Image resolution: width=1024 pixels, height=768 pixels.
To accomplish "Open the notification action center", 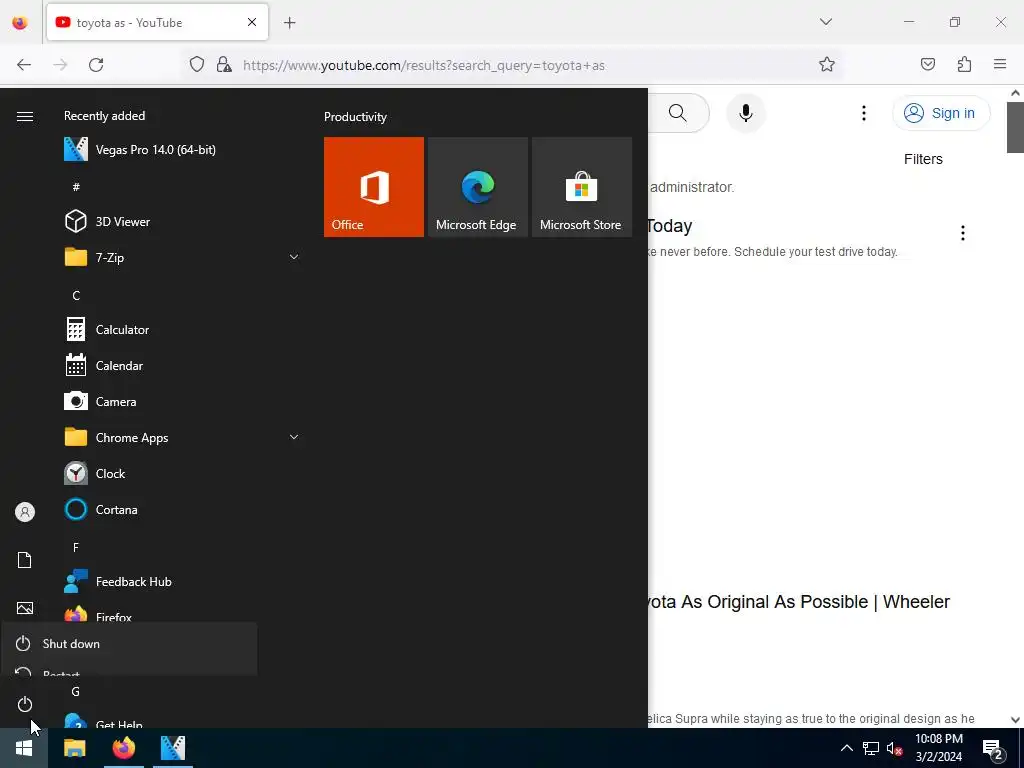I will tap(993, 750).
